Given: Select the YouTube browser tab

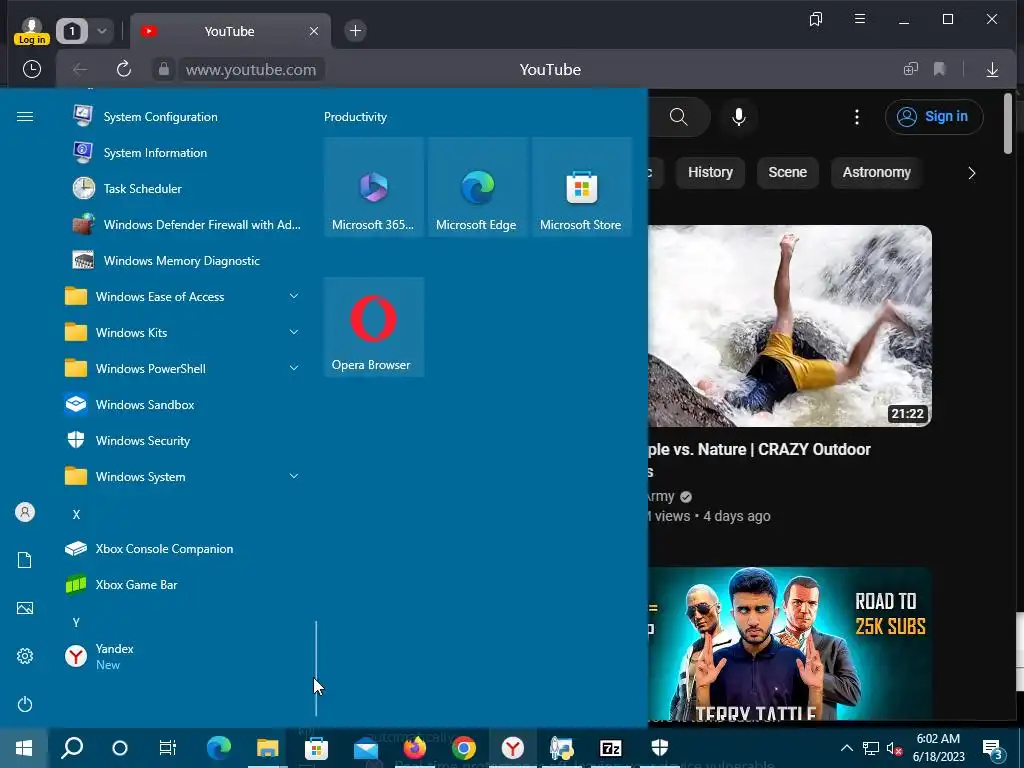Looking at the screenshot, I should coord(231,31).
